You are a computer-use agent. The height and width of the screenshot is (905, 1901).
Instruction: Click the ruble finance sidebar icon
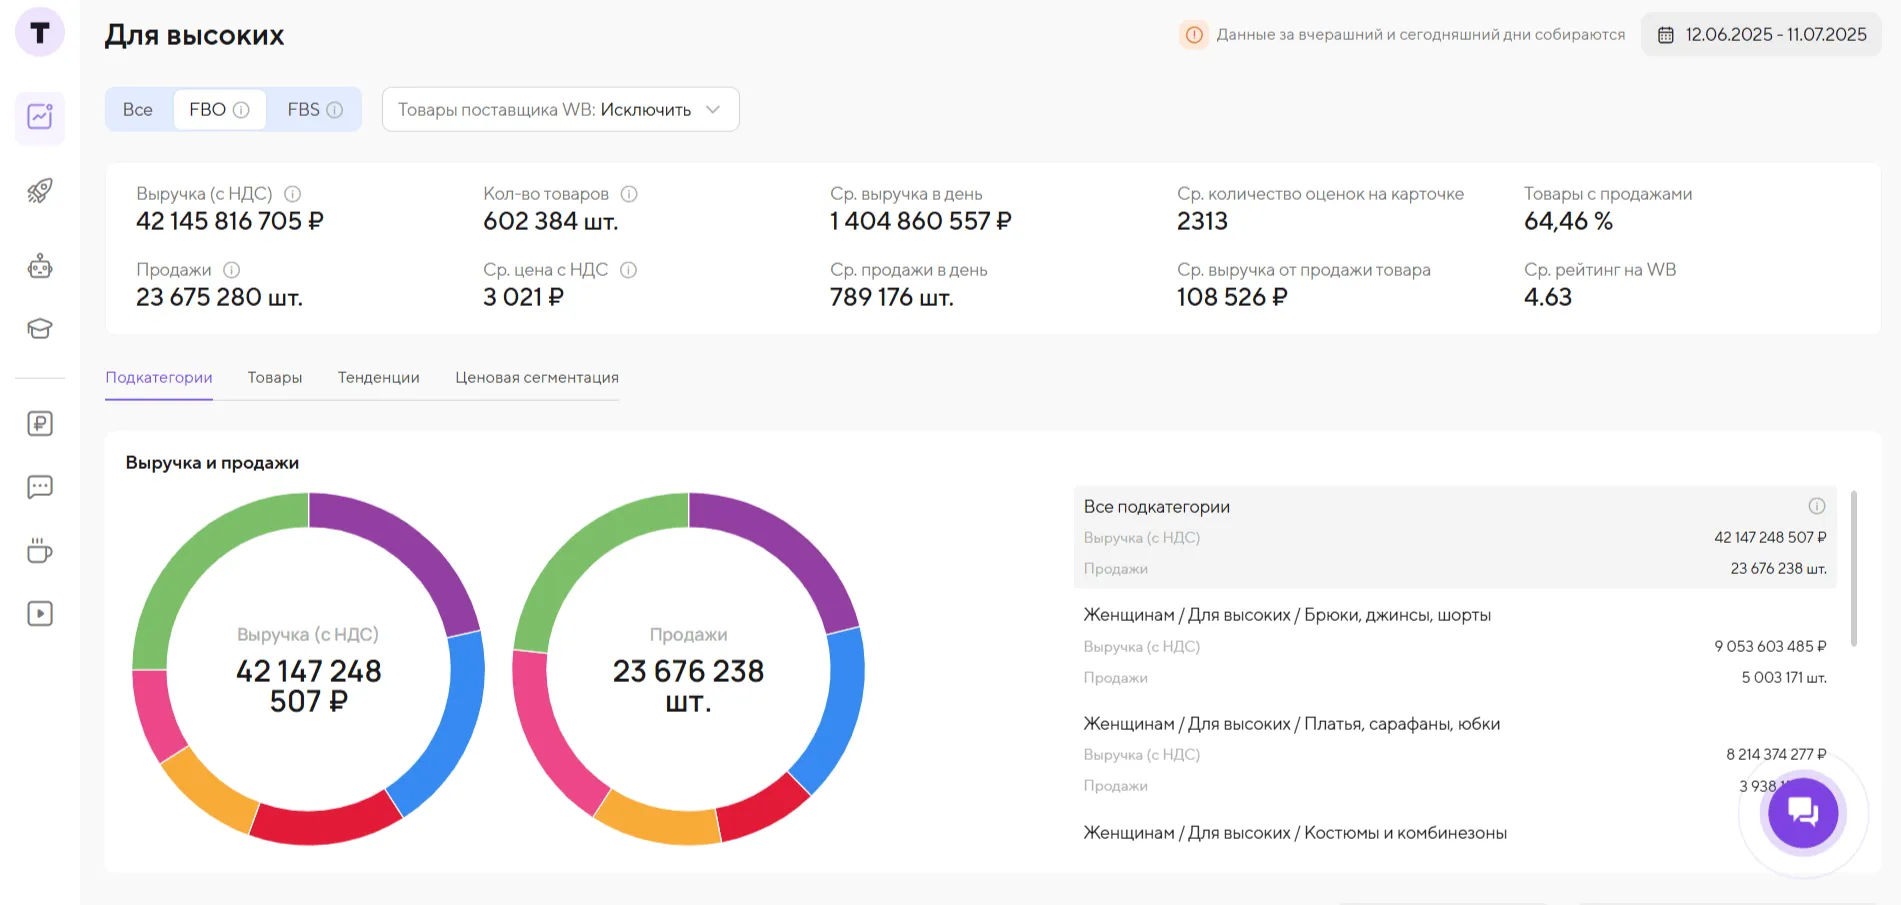point(40,424)
